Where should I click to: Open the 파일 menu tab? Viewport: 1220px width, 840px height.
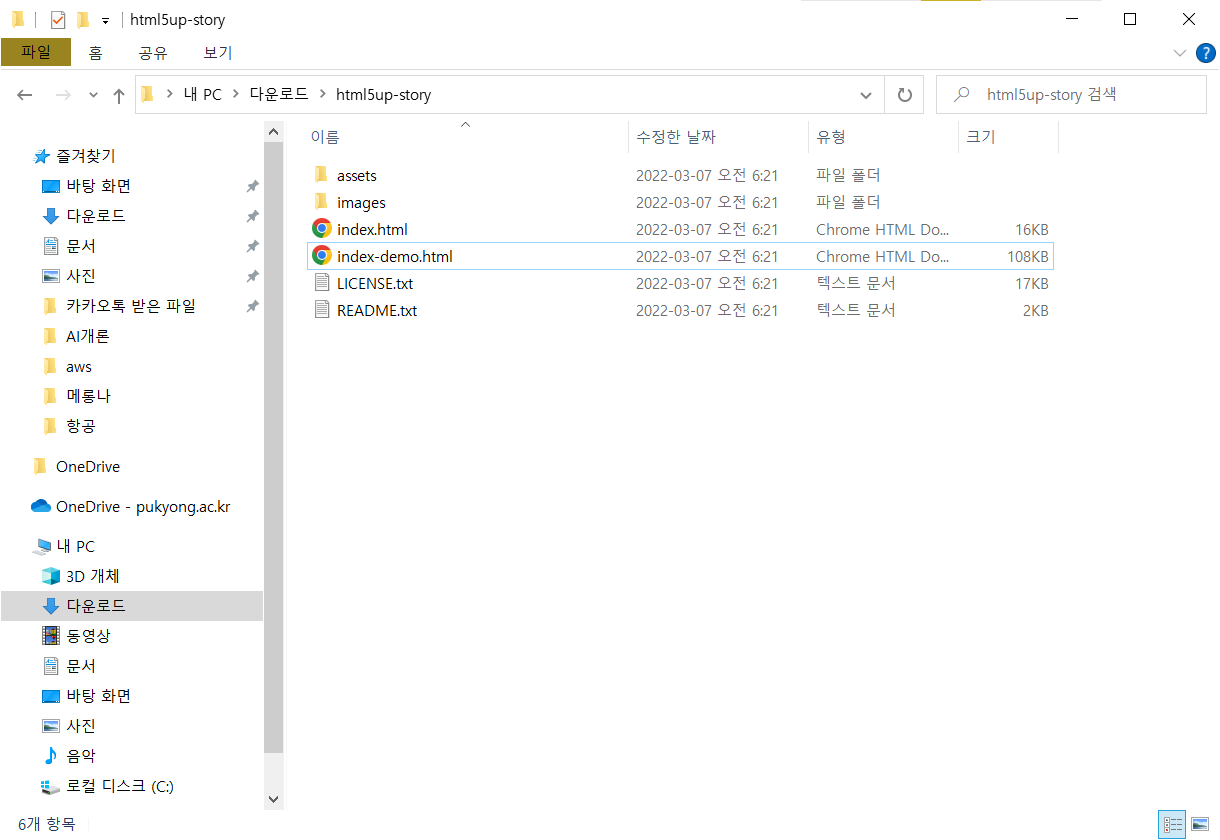(x=36, y=52)
